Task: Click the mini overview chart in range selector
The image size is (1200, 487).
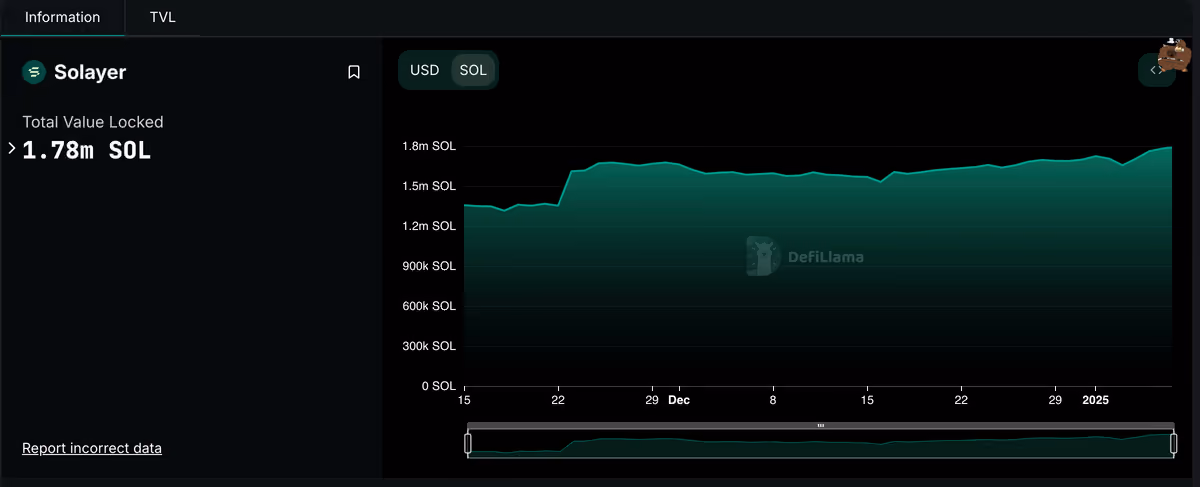Action: 820,445
